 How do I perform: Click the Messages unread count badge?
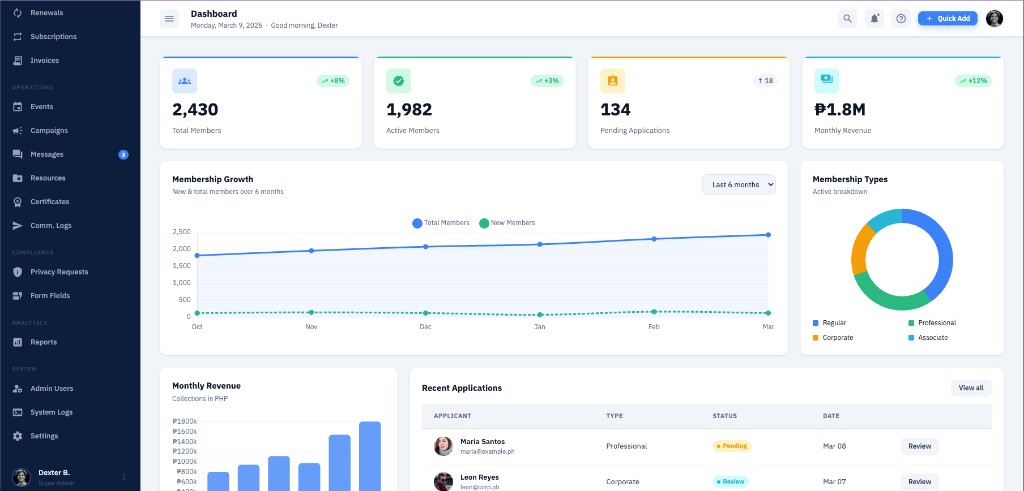(123, 155)
